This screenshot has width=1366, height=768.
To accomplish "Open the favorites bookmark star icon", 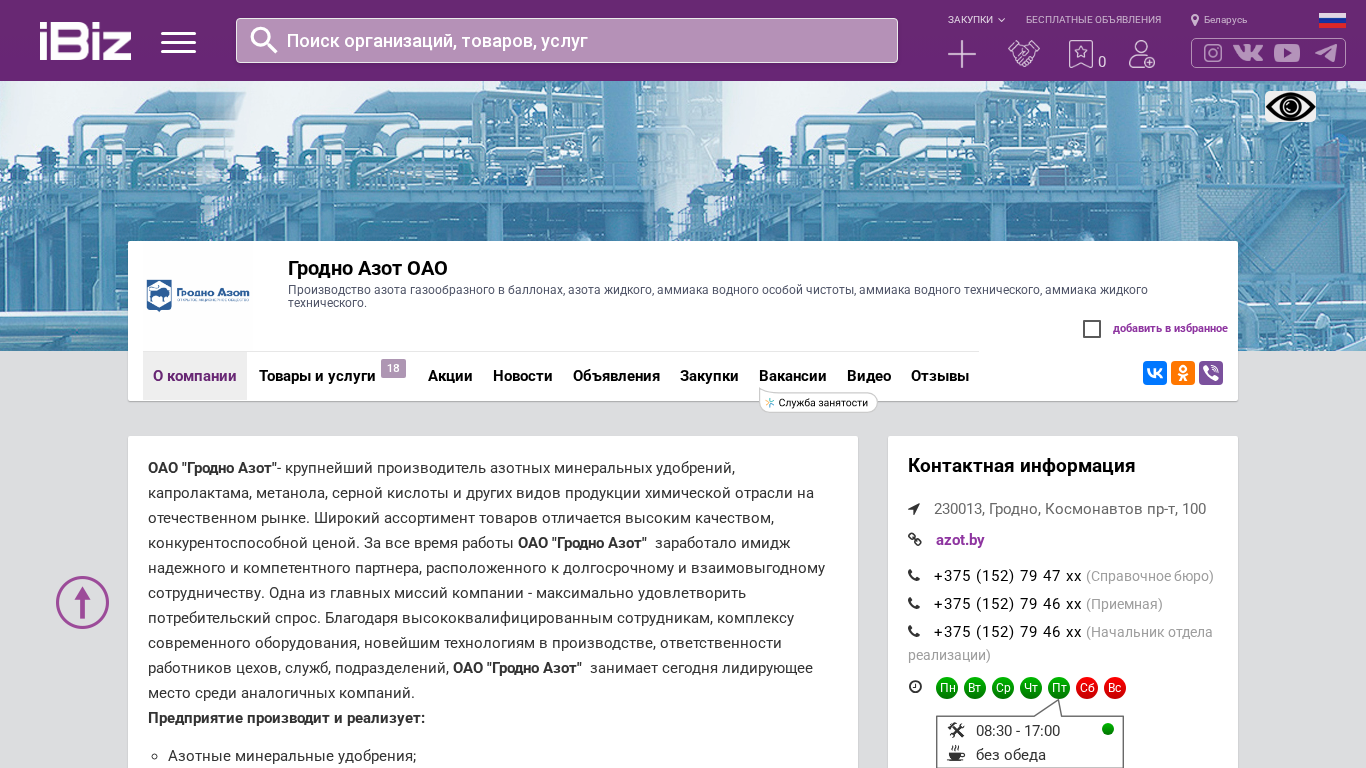I will pyautogui.click(x=1081, y=54).
